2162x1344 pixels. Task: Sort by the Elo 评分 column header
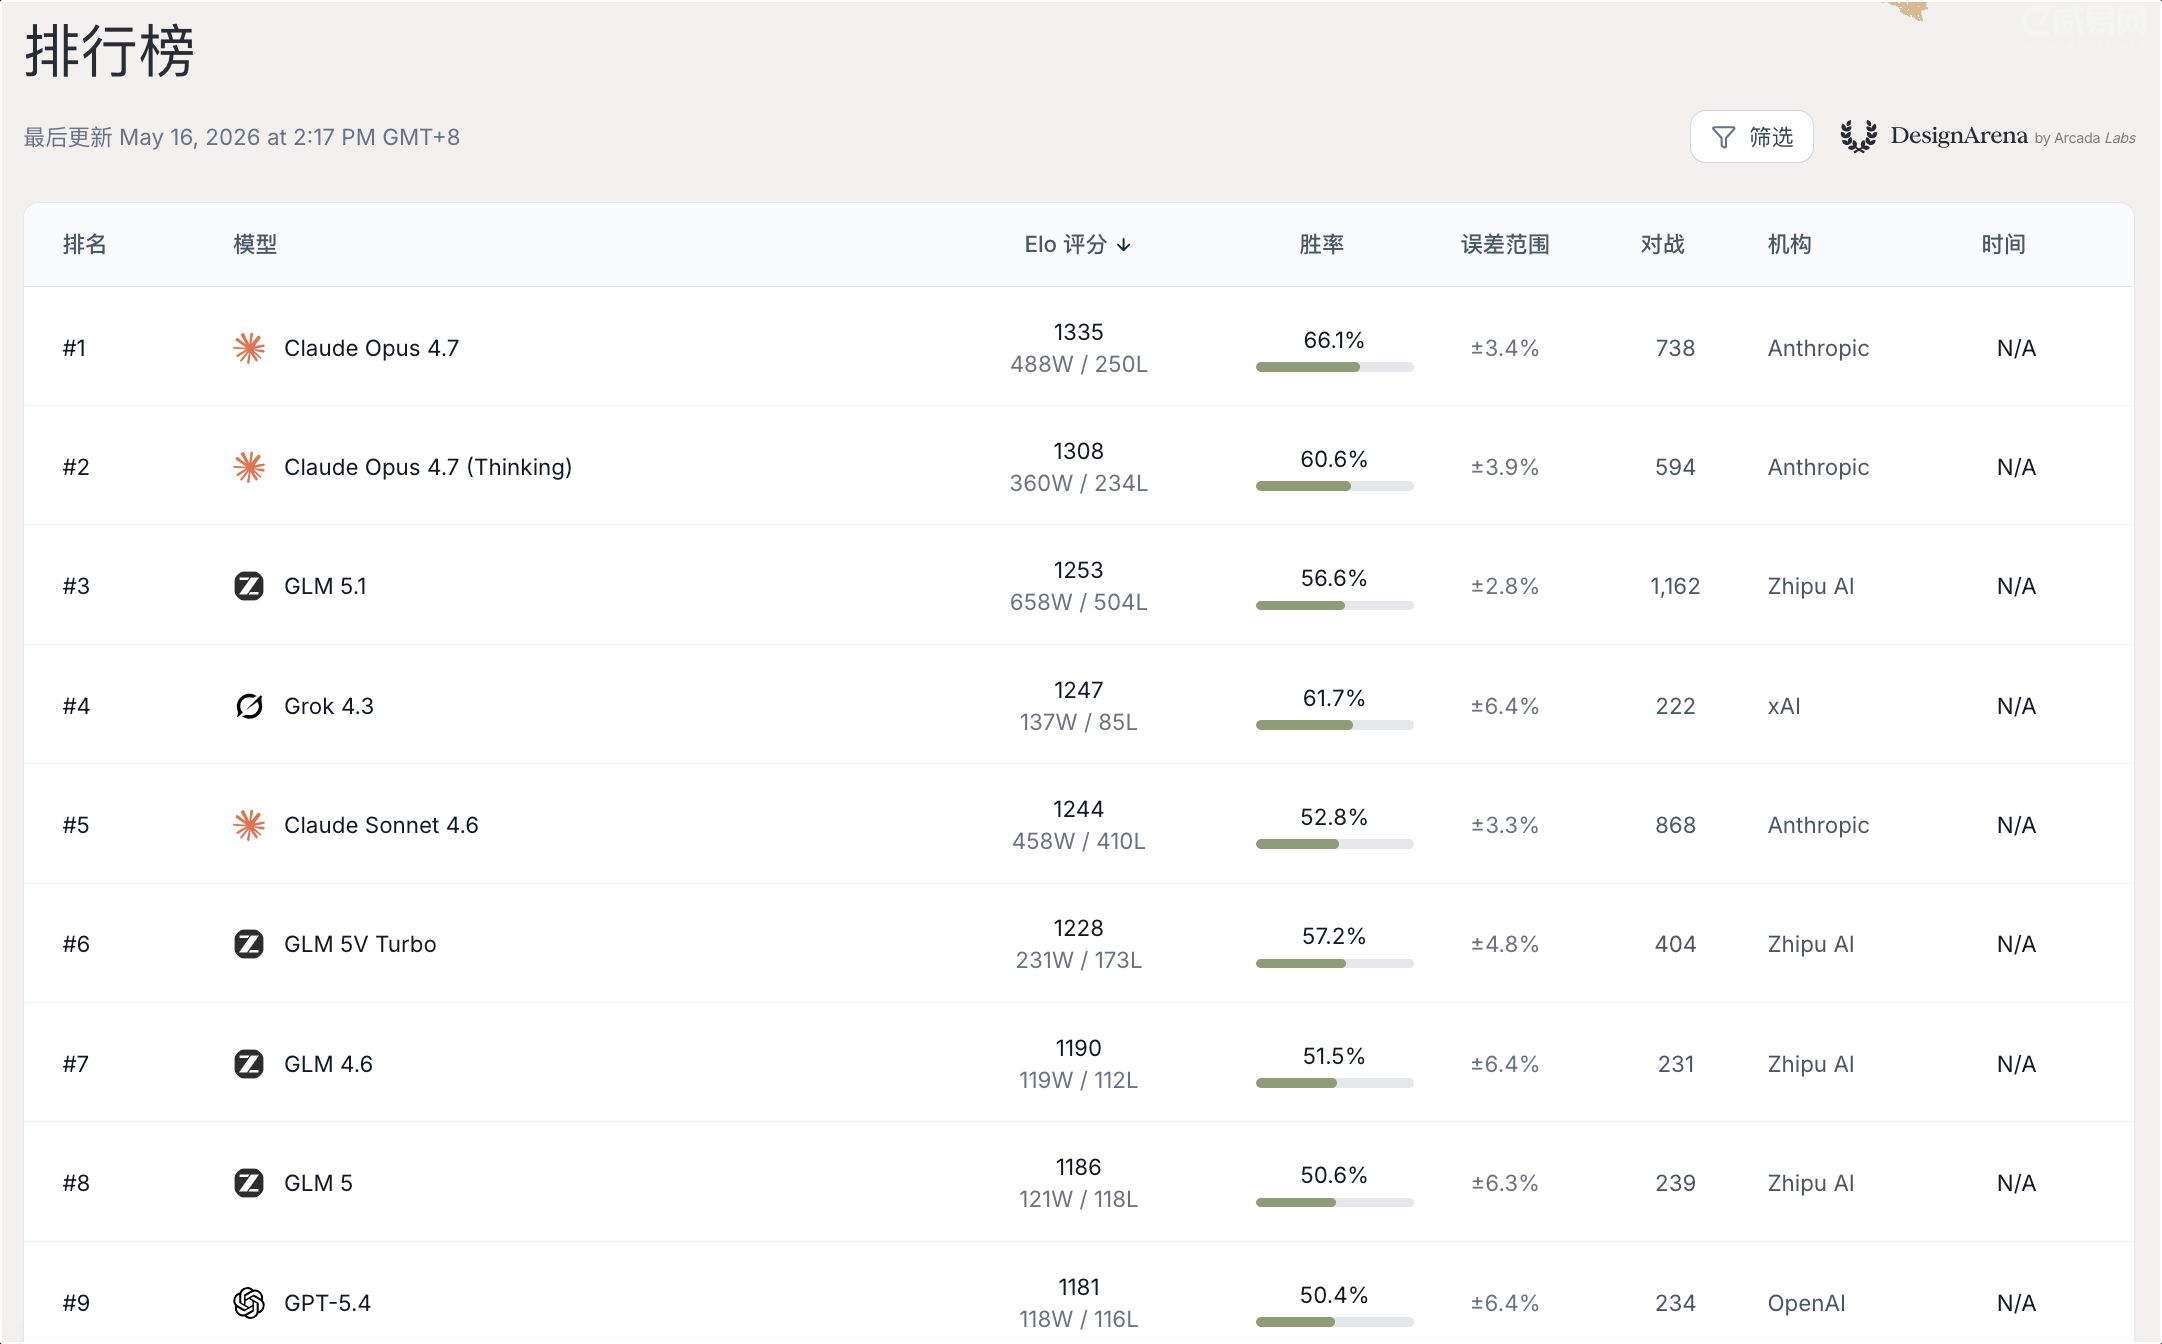pyautogui.click(x=1078, y=245)
